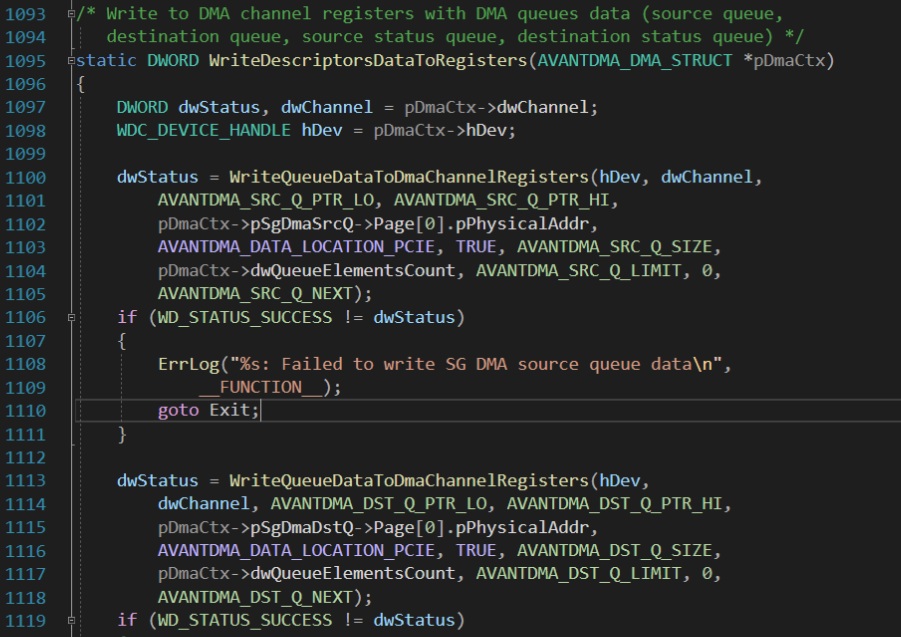Image resolution: width=901 pixels, height=637 pixels.
Task: Collapse the comment block at line 1093
Action: 71,14
